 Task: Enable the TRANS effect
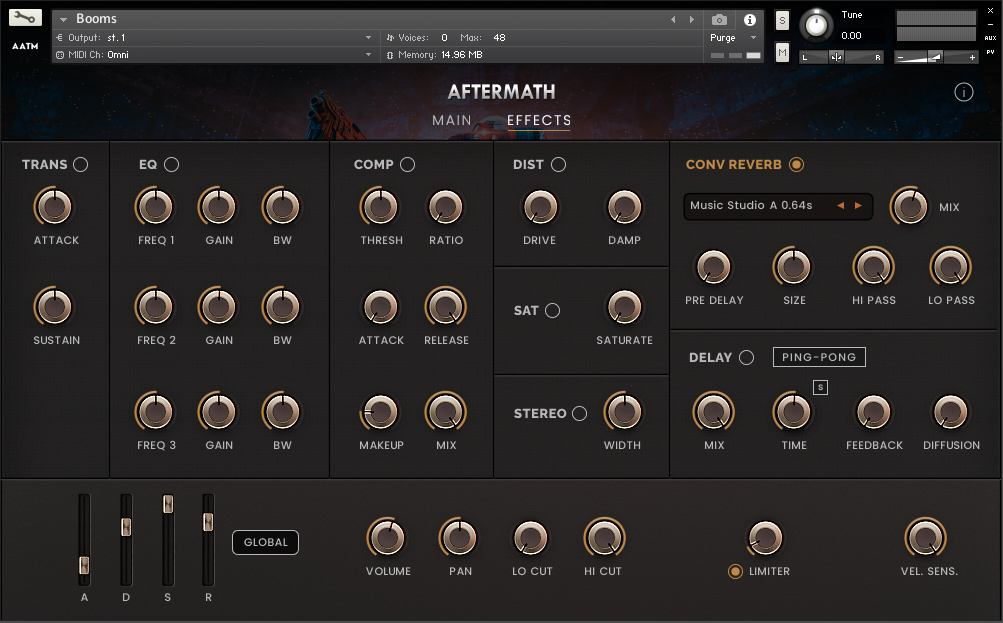tap(80, 165)
